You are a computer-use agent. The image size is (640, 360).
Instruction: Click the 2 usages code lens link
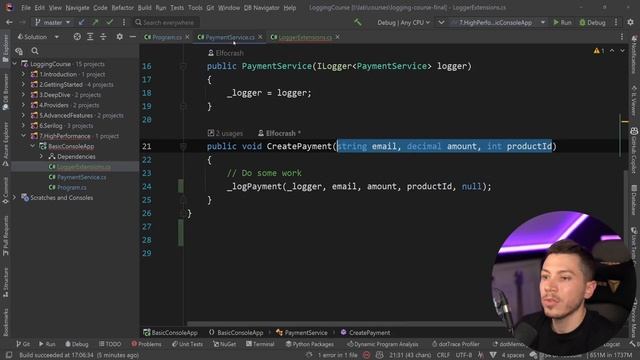click(x=225, y=133)
